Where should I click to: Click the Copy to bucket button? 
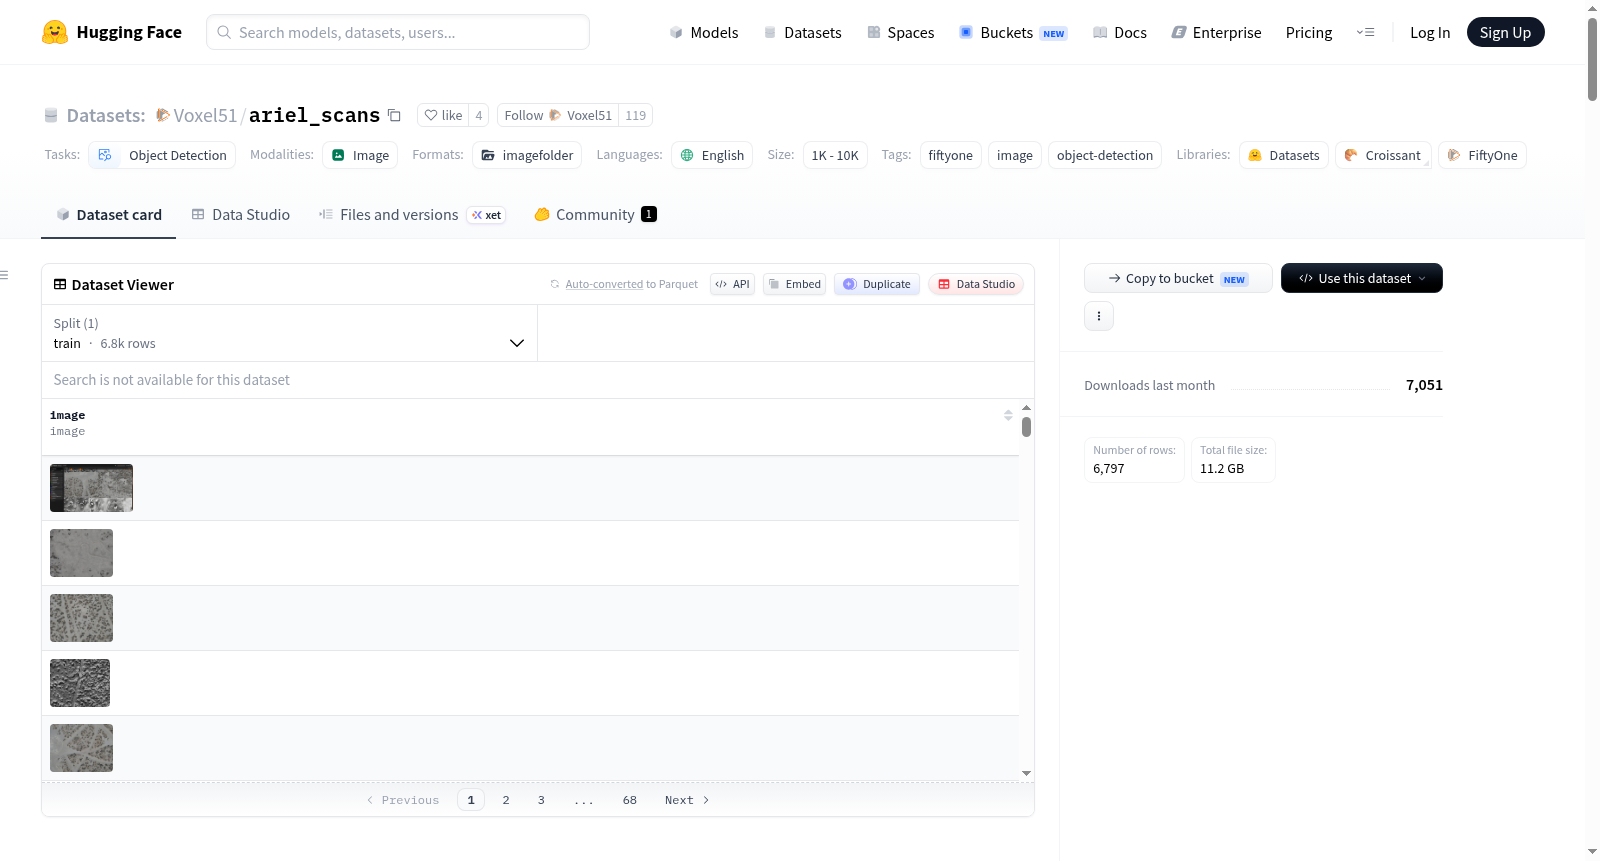click(1178, 278)
